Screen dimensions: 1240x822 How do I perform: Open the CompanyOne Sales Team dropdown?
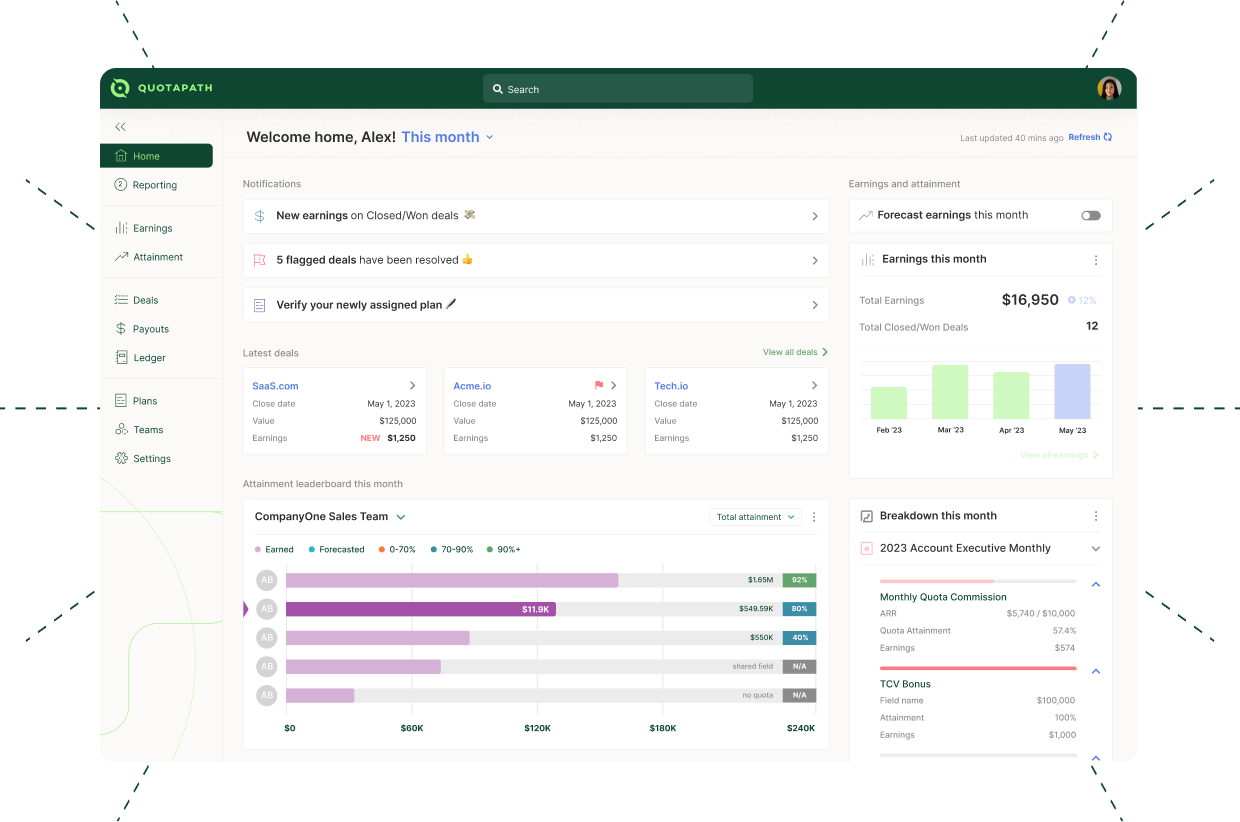click(330, 517)
